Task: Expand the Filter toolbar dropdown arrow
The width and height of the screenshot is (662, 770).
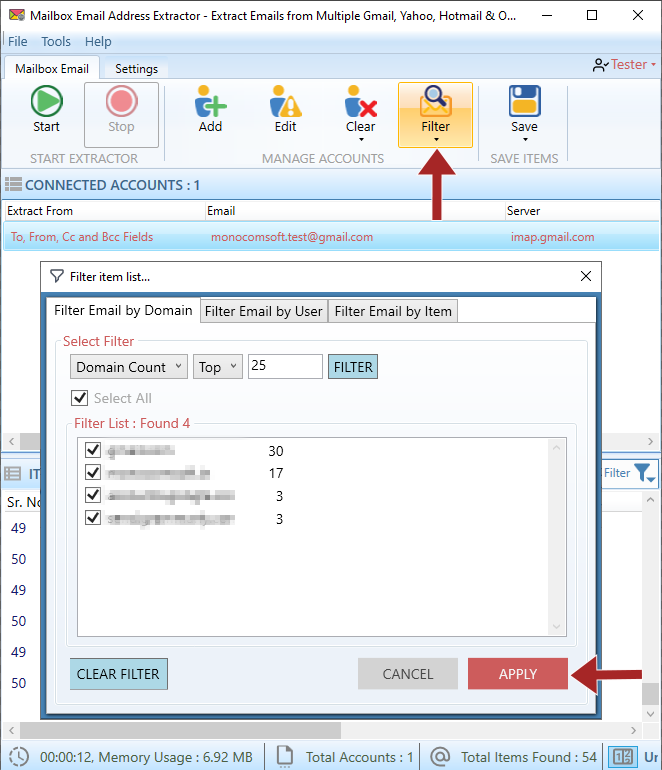Action: point(436,140)
